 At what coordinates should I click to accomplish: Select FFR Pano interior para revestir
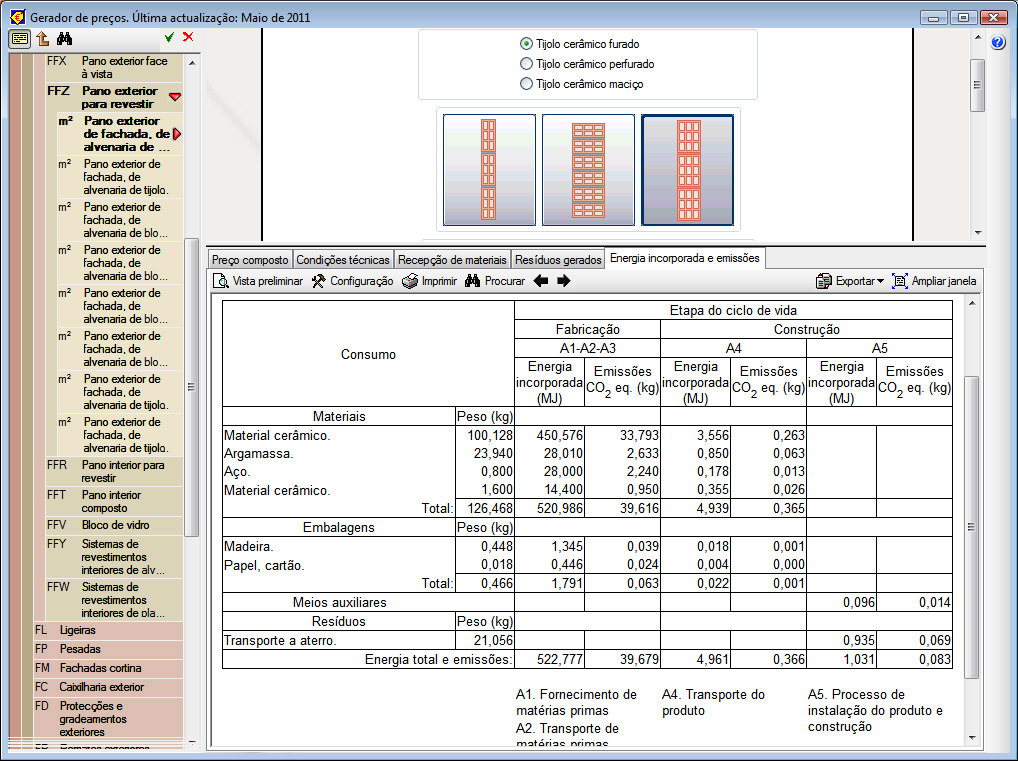[x=115, y=471]
